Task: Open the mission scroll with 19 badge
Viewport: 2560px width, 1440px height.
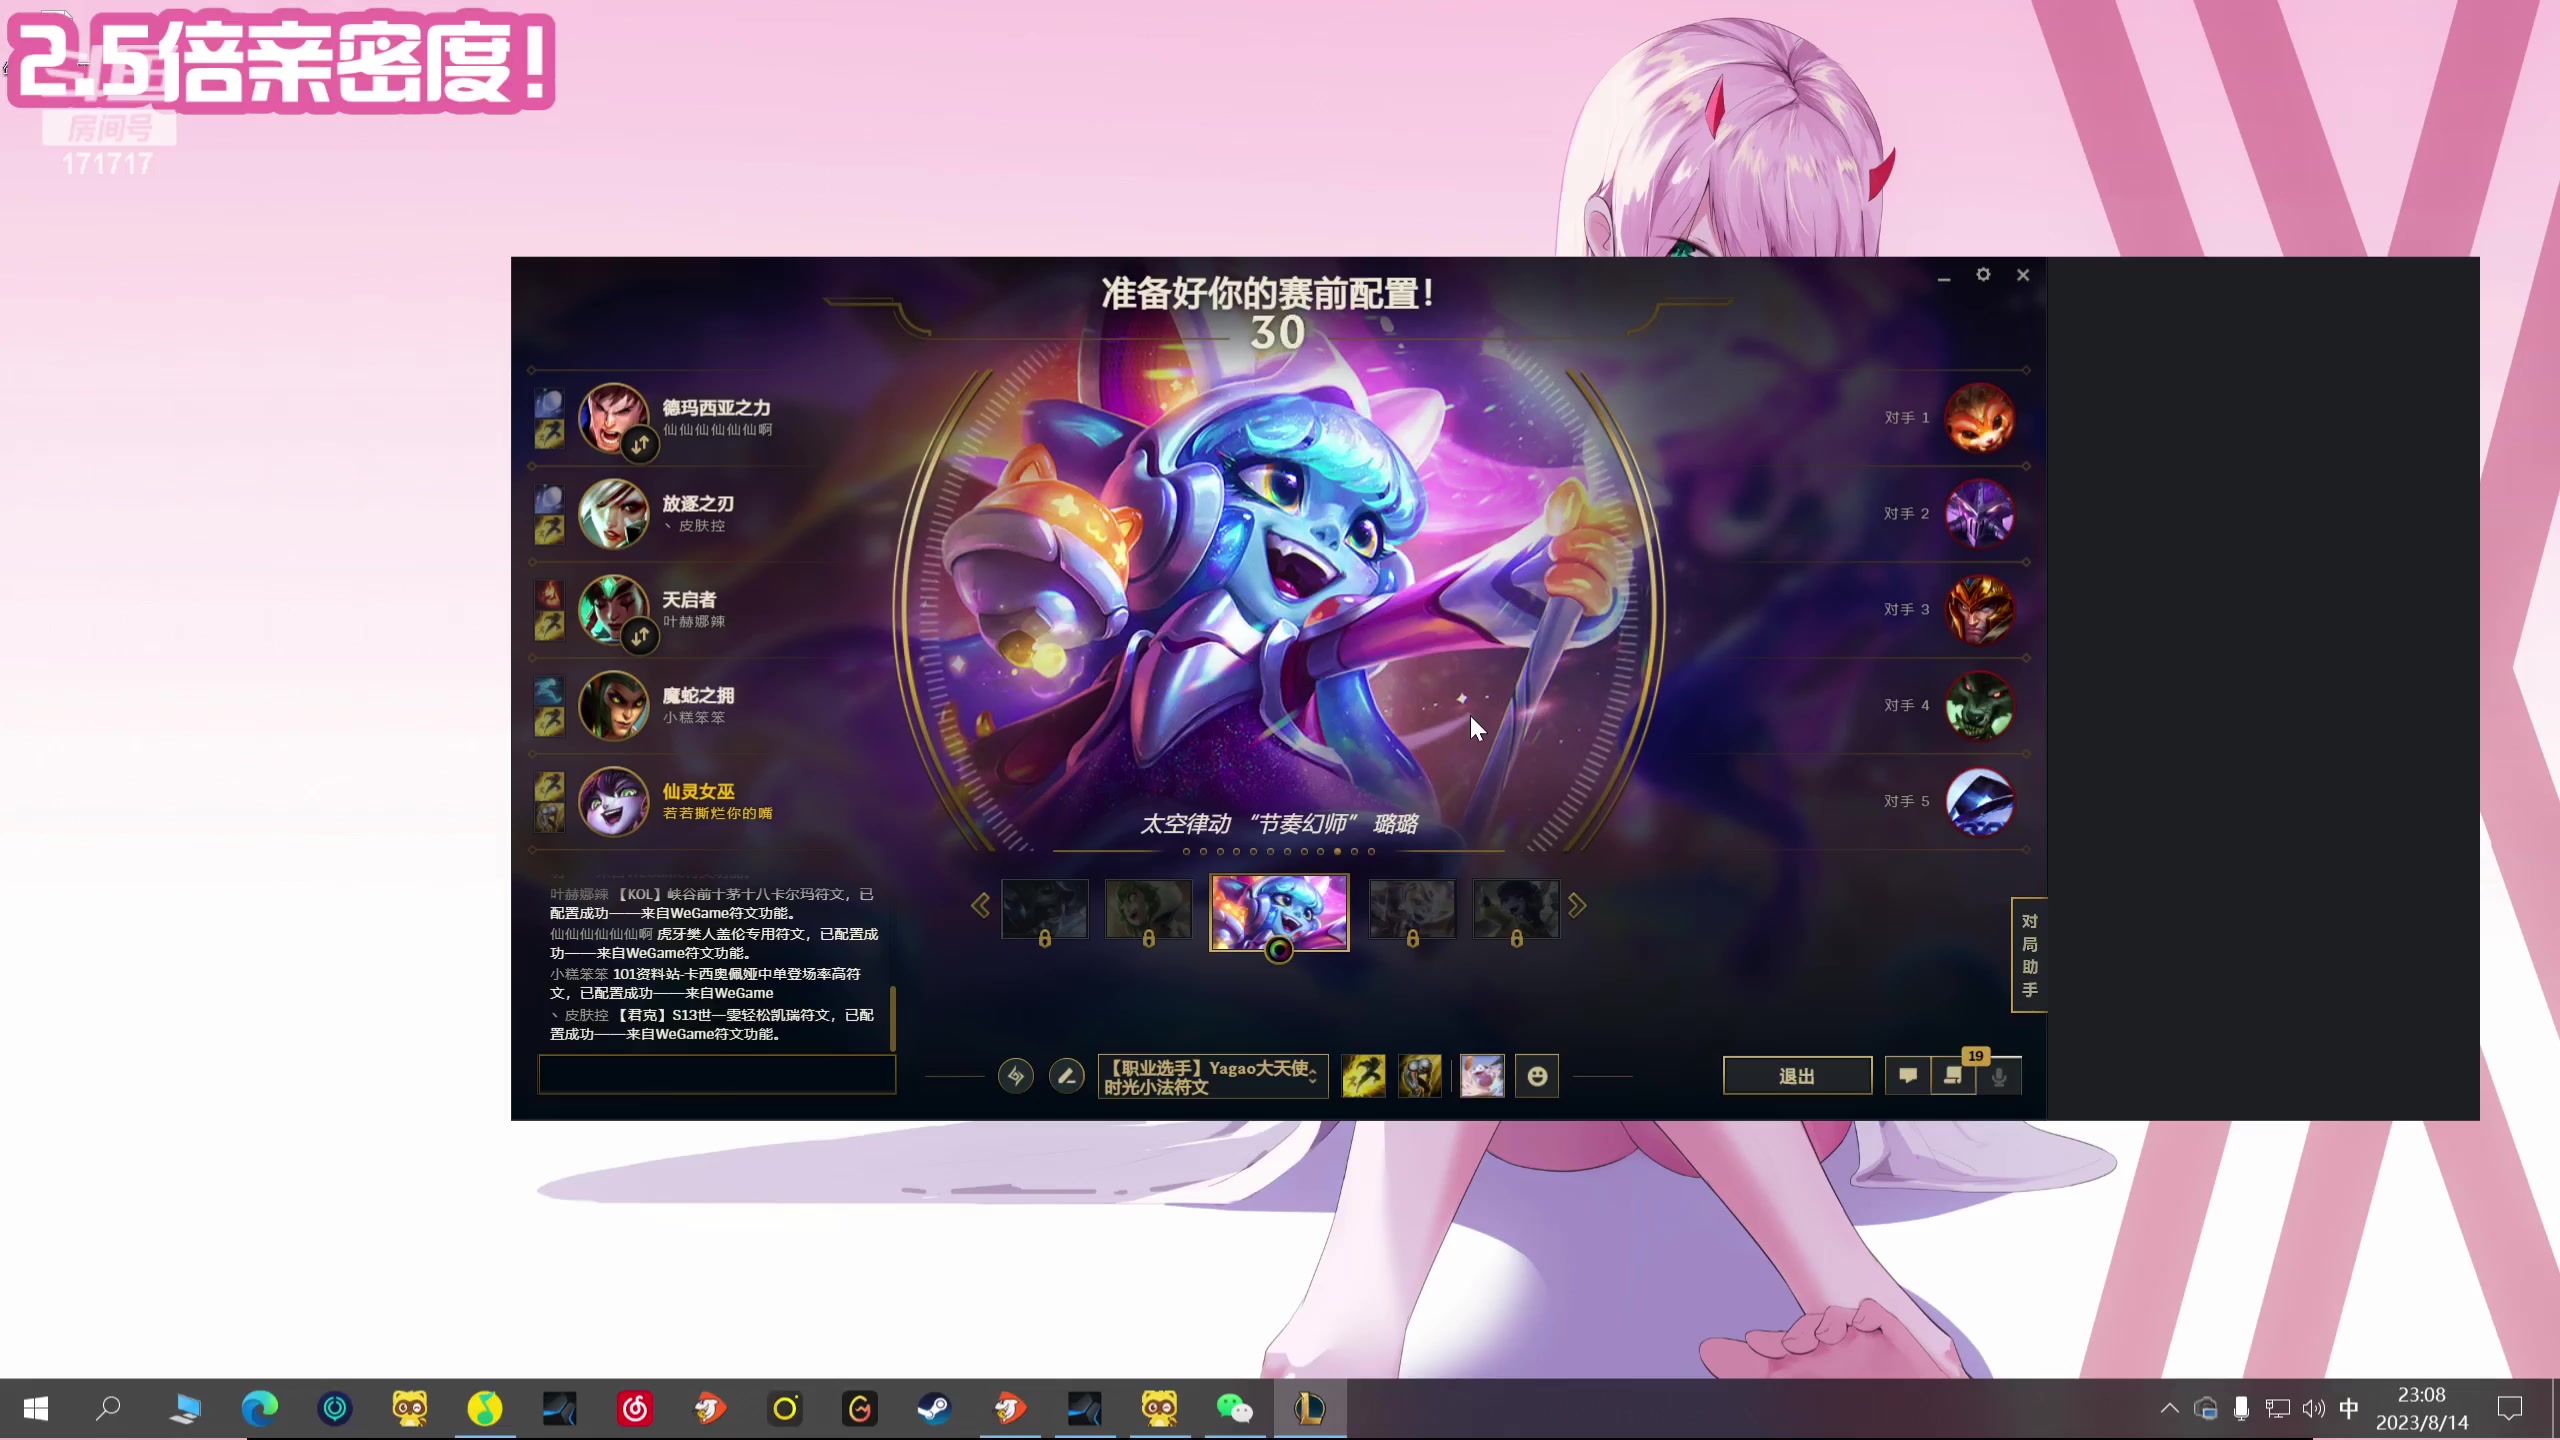Action: [1953, 1076]
